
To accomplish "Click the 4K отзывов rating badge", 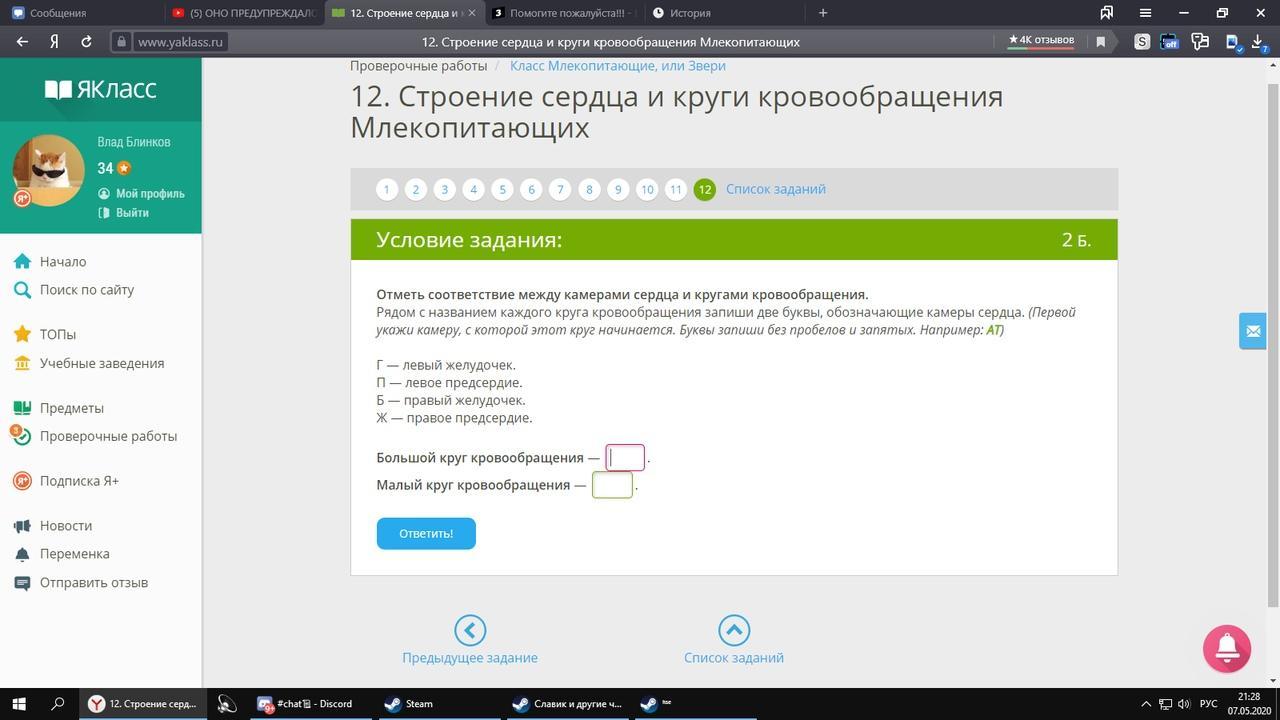I will pos(1041,41).
